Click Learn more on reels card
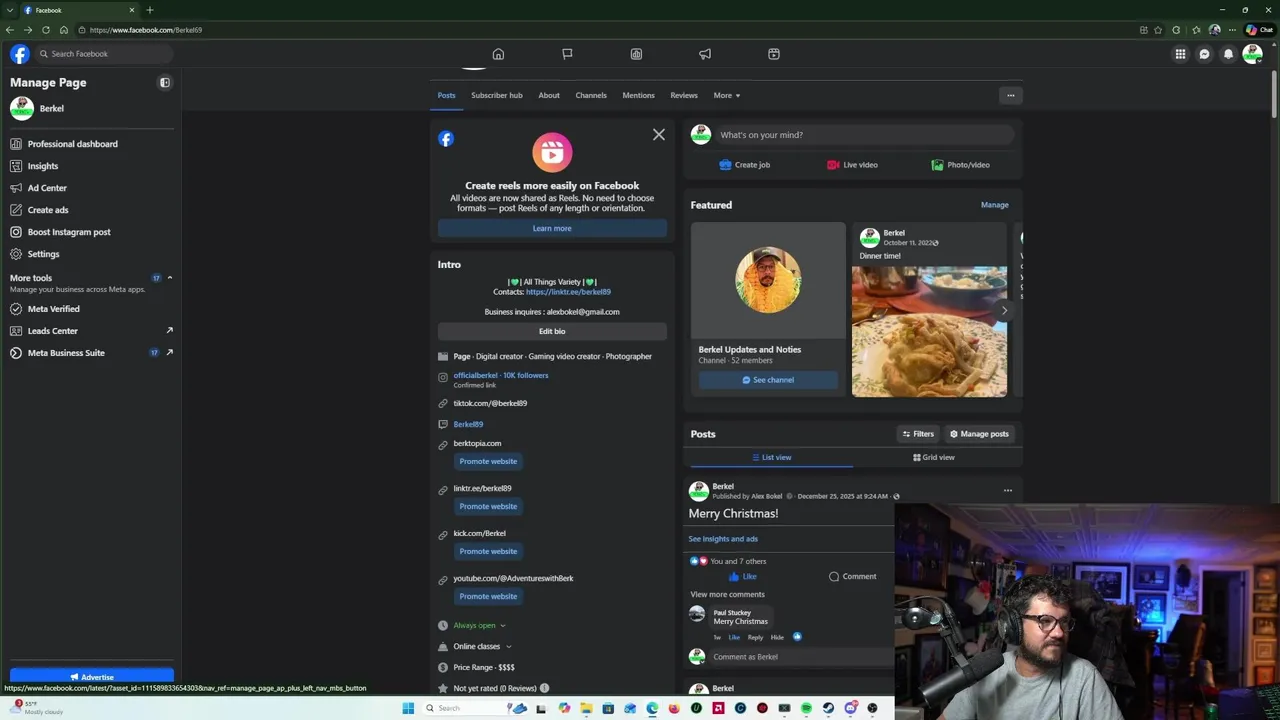The height and width of the screenshot is (720, 1280). (552, 228)
